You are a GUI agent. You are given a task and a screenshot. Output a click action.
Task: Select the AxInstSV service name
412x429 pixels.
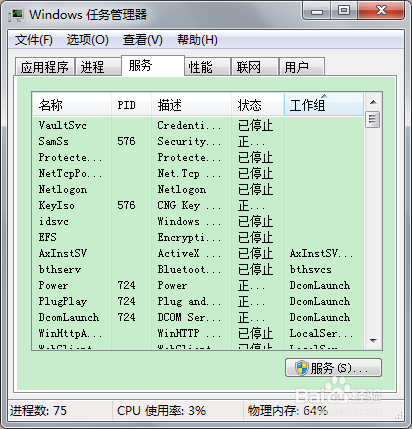[x=63, y=253]
